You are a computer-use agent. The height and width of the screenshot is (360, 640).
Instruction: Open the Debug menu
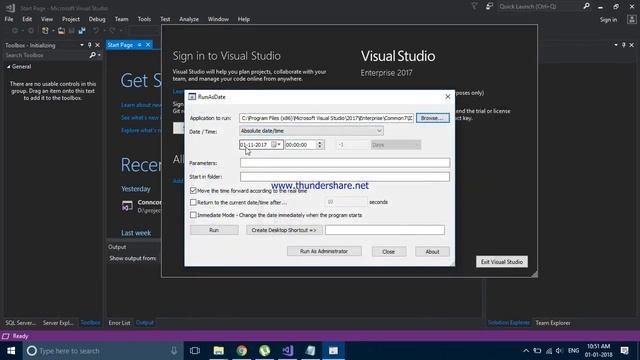(x=97, y=19)
